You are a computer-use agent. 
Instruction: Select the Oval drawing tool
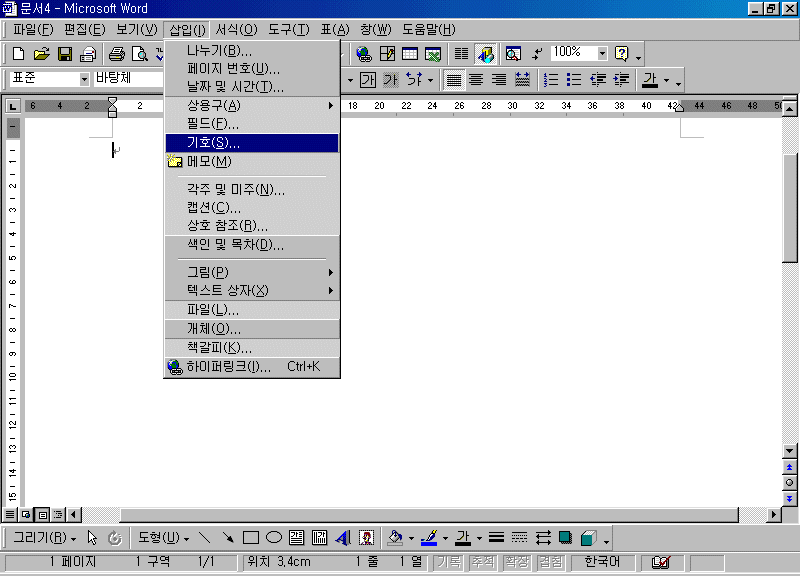pos(274,538)
